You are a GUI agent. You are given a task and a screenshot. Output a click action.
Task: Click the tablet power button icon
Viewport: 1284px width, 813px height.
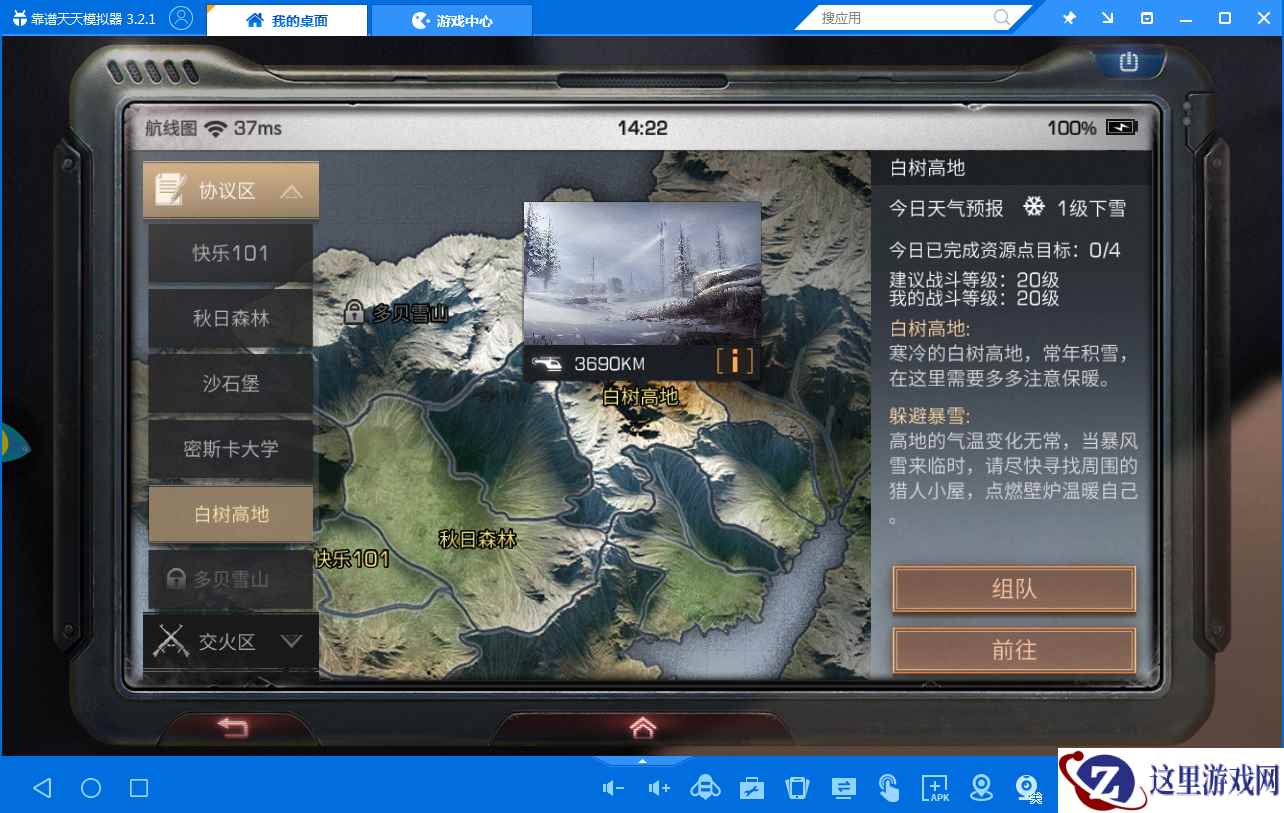point(1129,62)
